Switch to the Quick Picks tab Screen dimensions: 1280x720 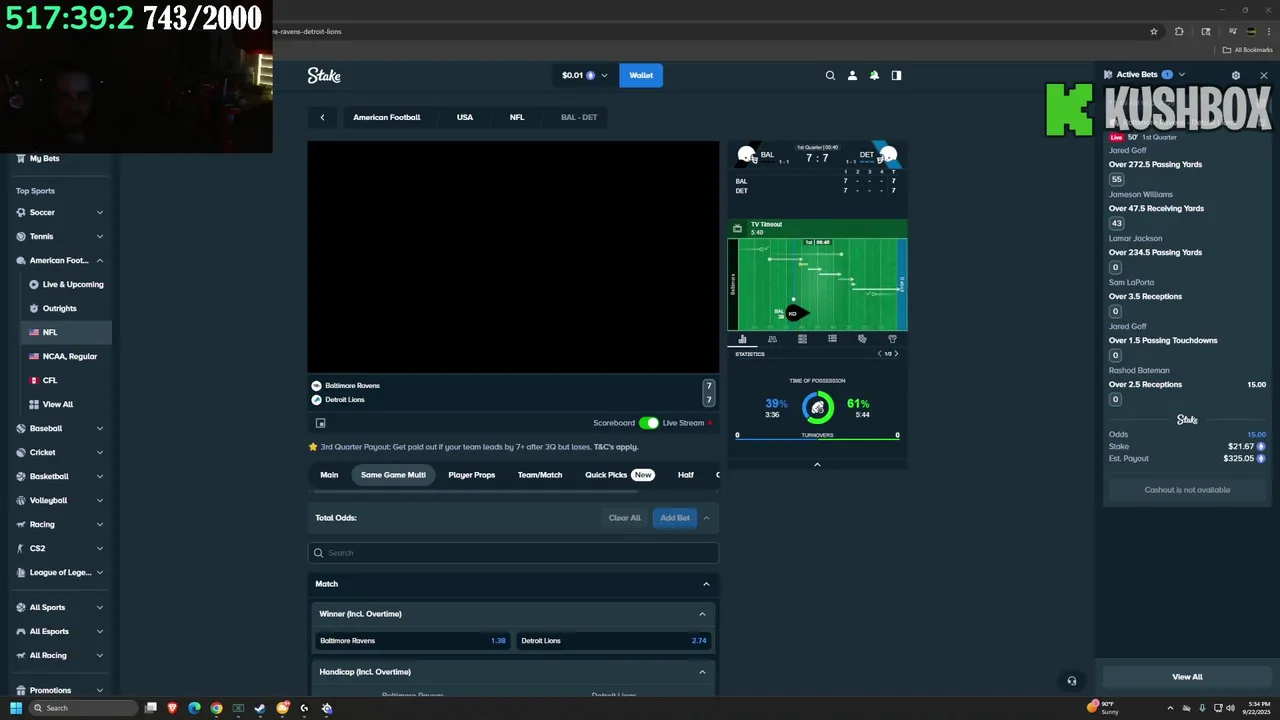[x=619, y=475]
